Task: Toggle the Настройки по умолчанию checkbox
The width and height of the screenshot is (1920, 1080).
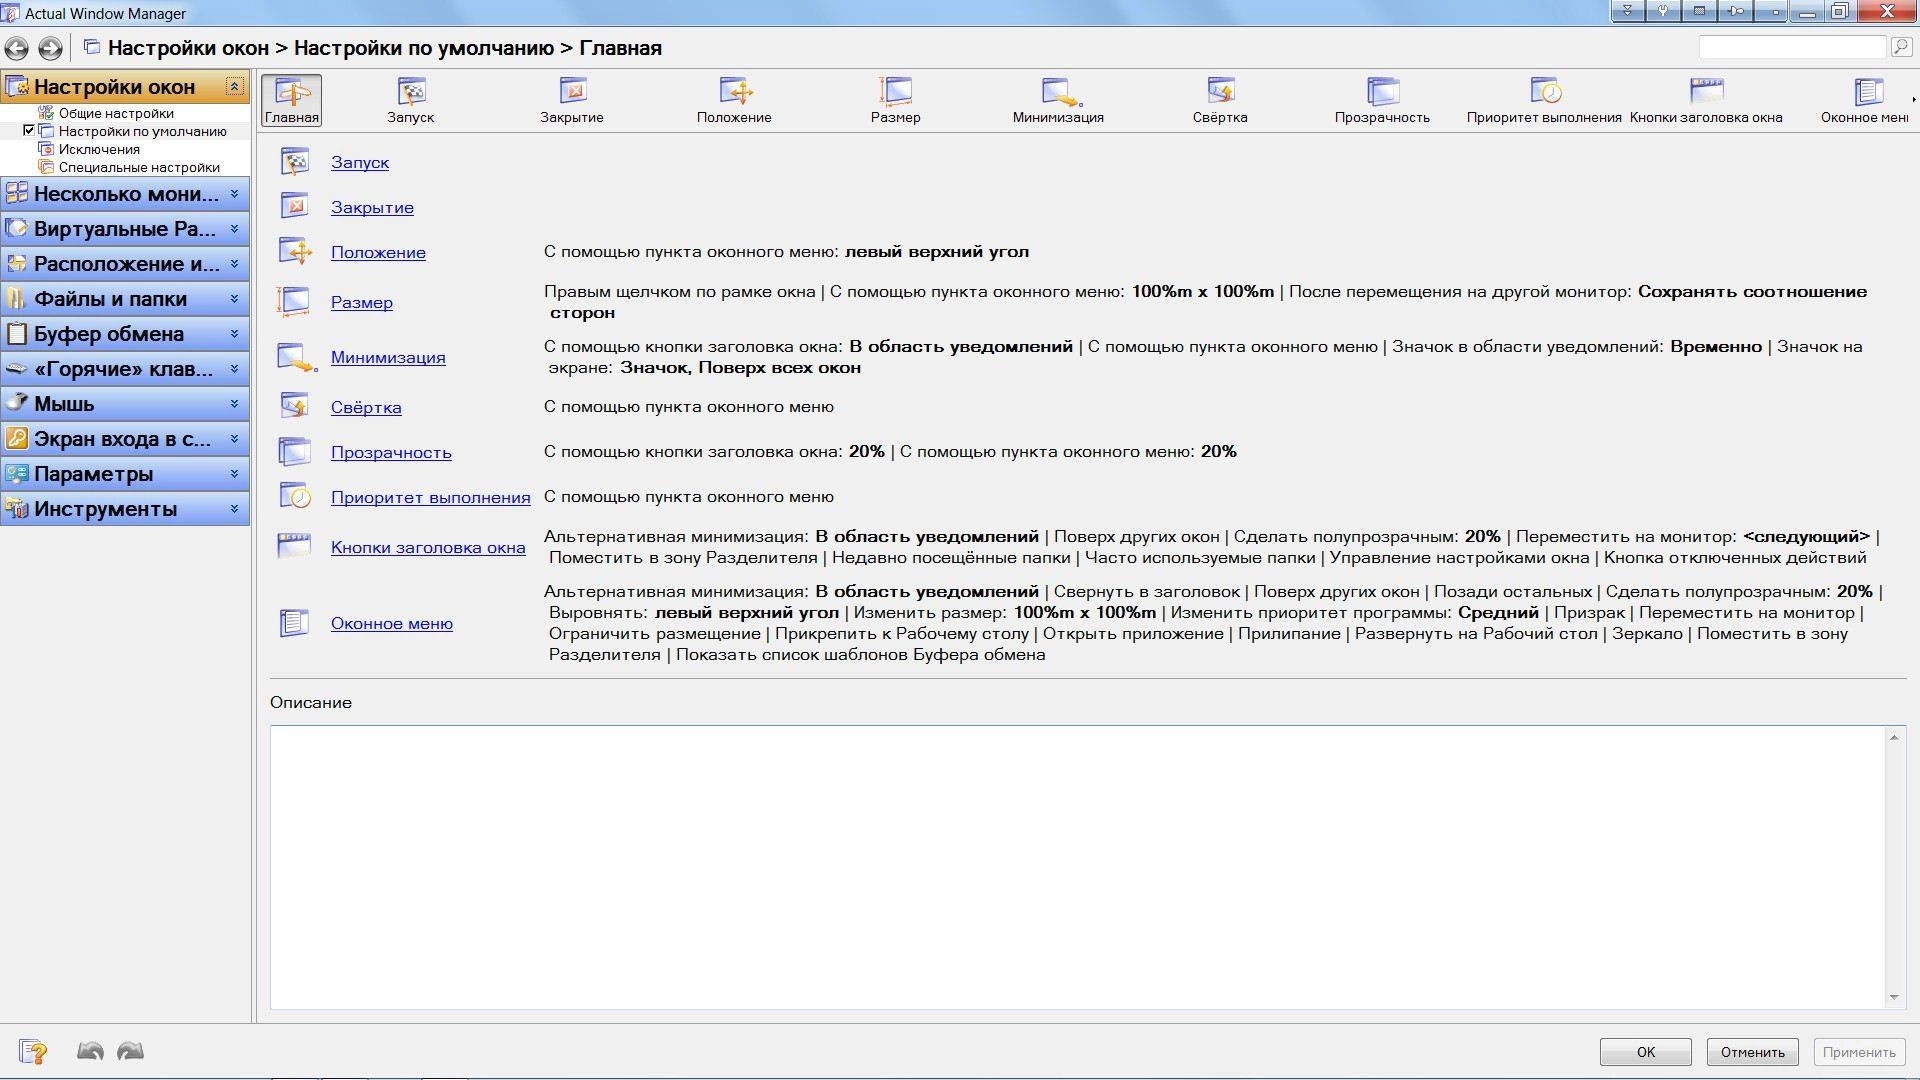Action: coord(29,130)
